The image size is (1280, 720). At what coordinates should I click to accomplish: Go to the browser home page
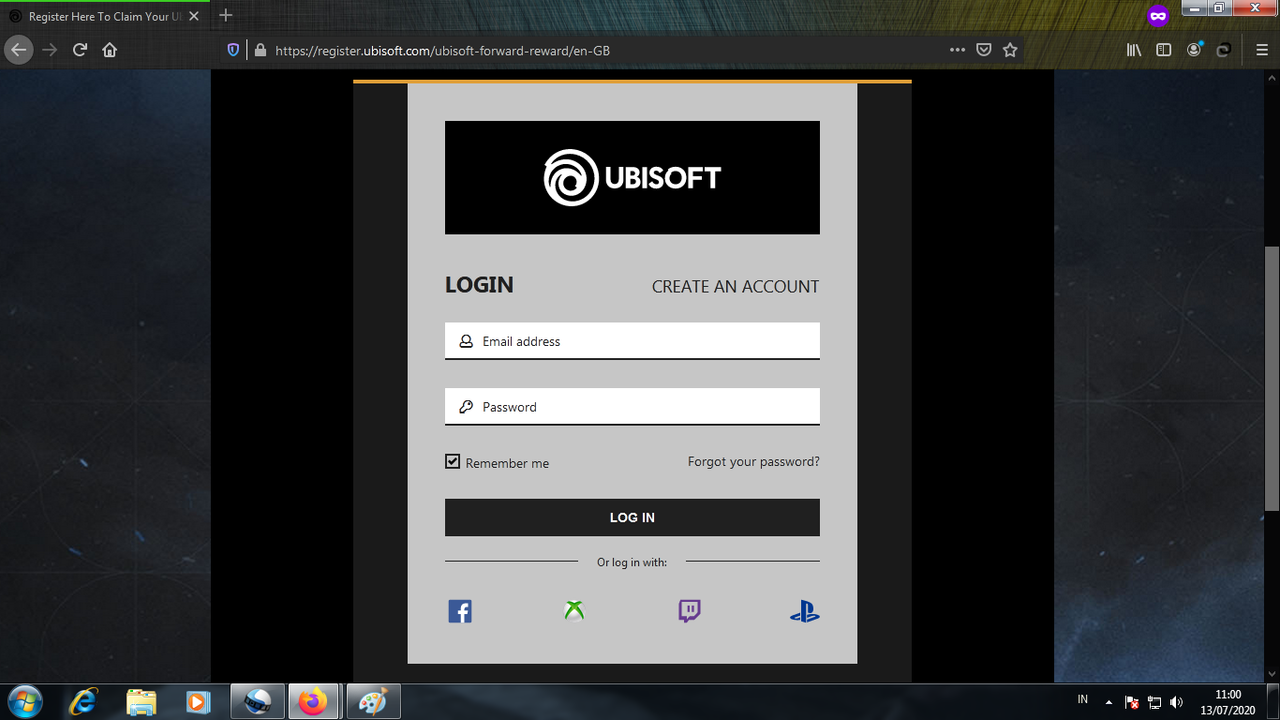pyautogui.click(x=110, y=50)
